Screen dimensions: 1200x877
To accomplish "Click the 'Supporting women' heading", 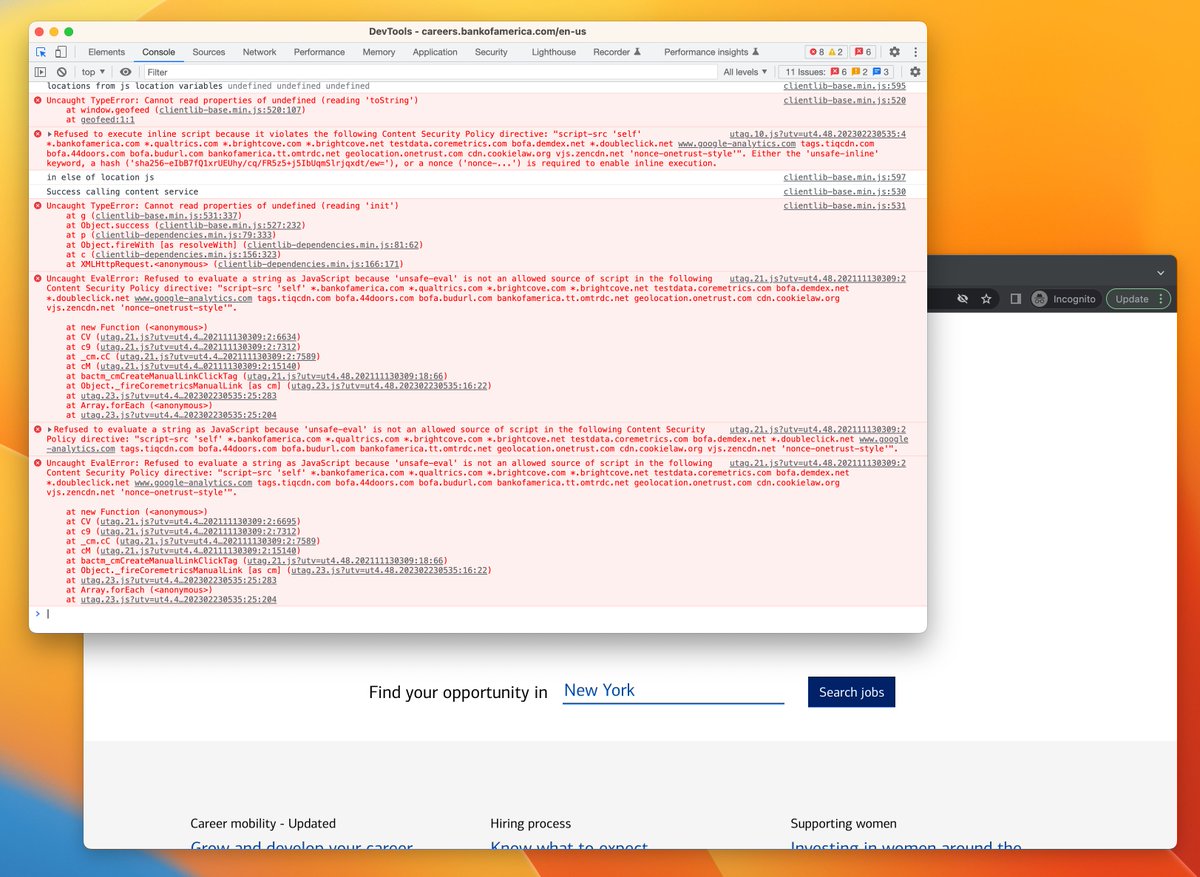I will click(x=843, y=824).
